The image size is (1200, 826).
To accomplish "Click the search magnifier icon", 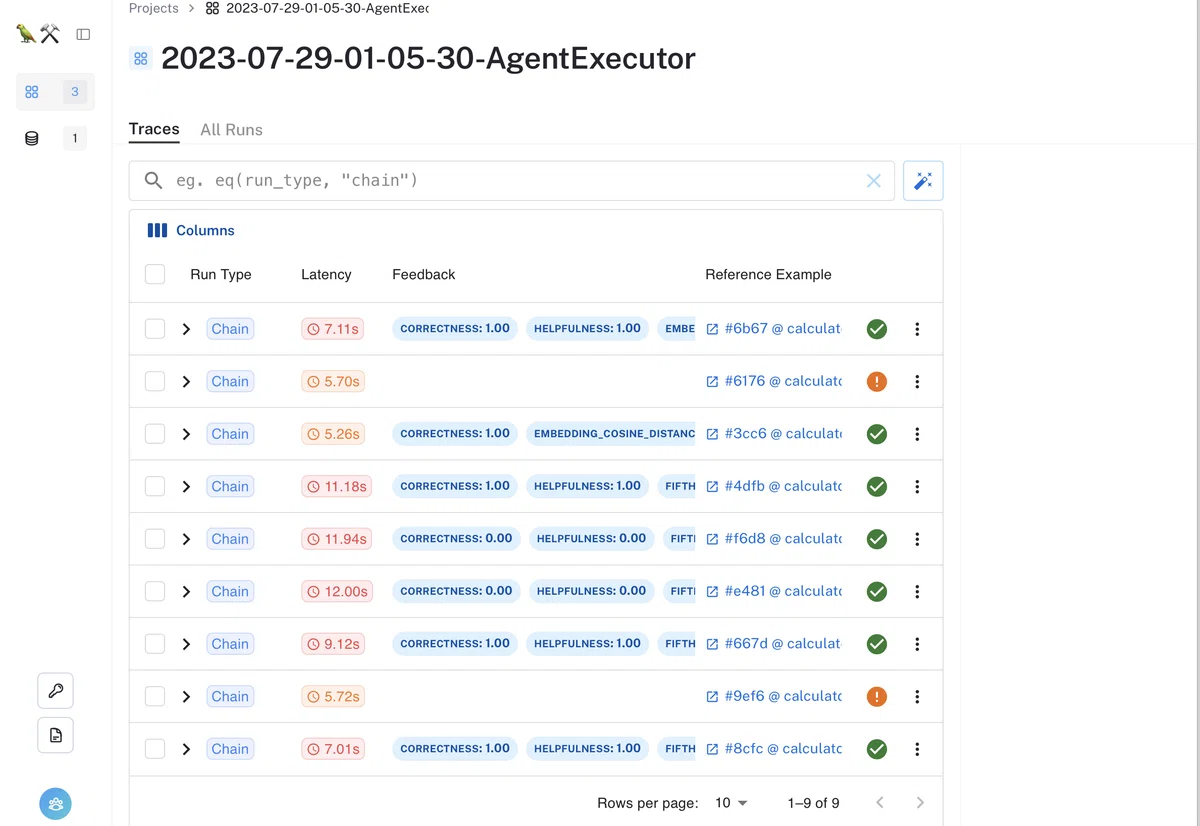I will (x=153, y=181).
